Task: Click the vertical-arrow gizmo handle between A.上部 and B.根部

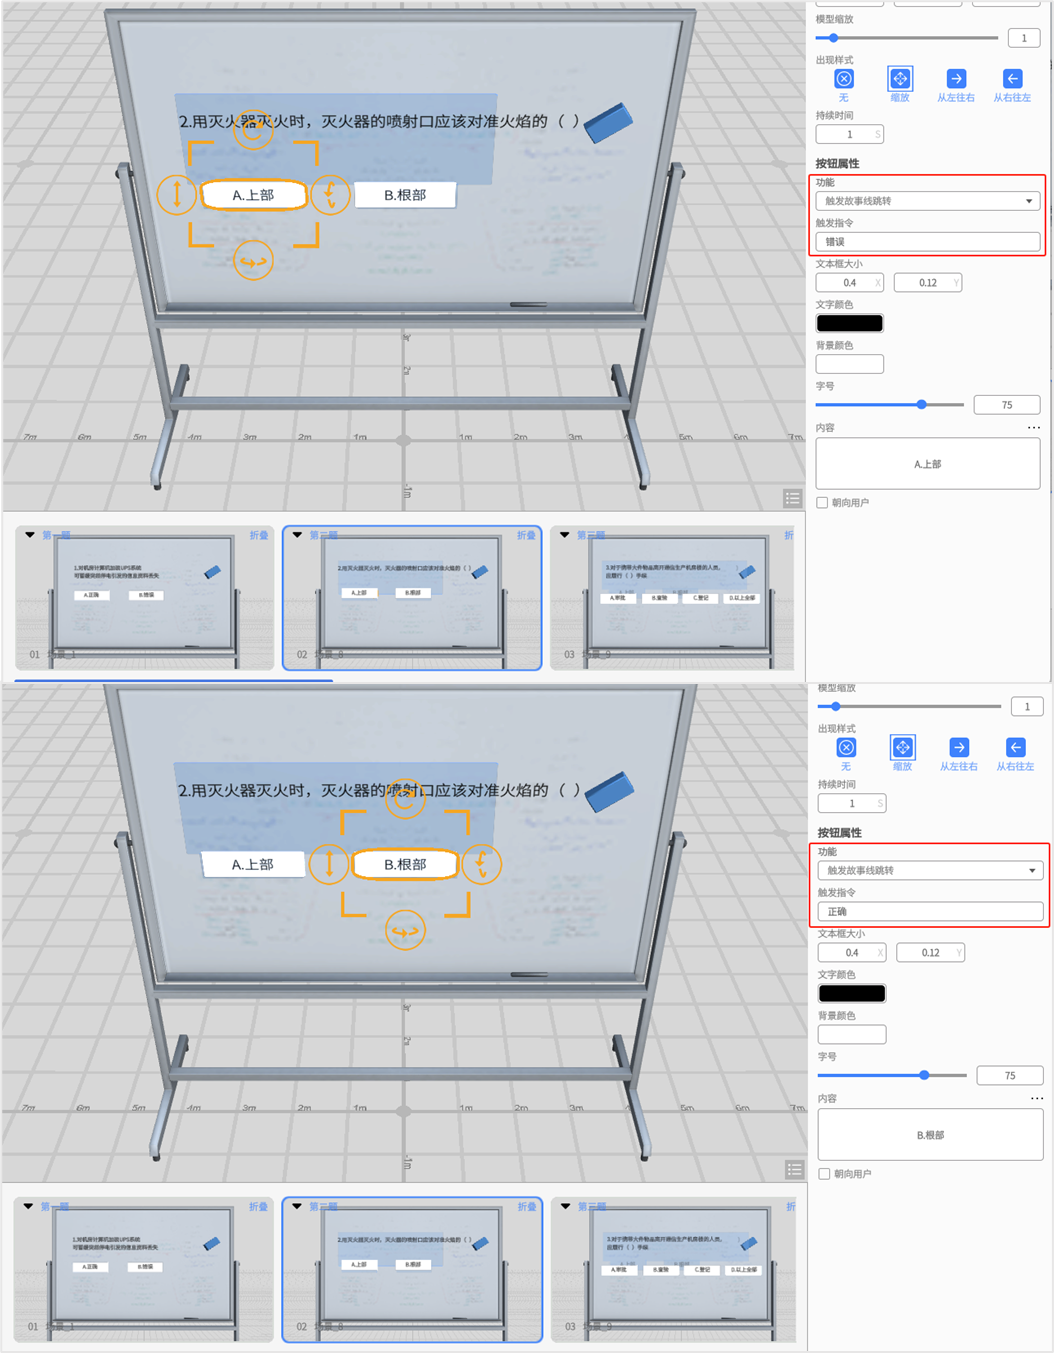Action: pos(329,863)
